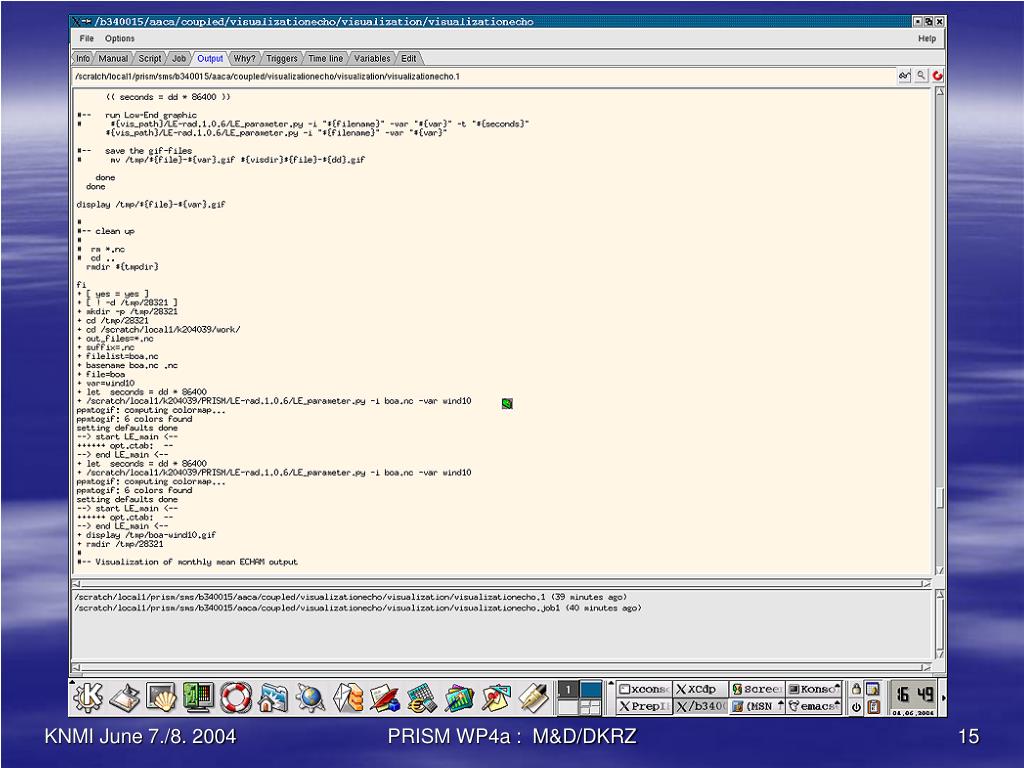This screenshot has height=768, width=1024.
Task: Open the clipboard Klipper tray icon
Action: coord(874,707)
